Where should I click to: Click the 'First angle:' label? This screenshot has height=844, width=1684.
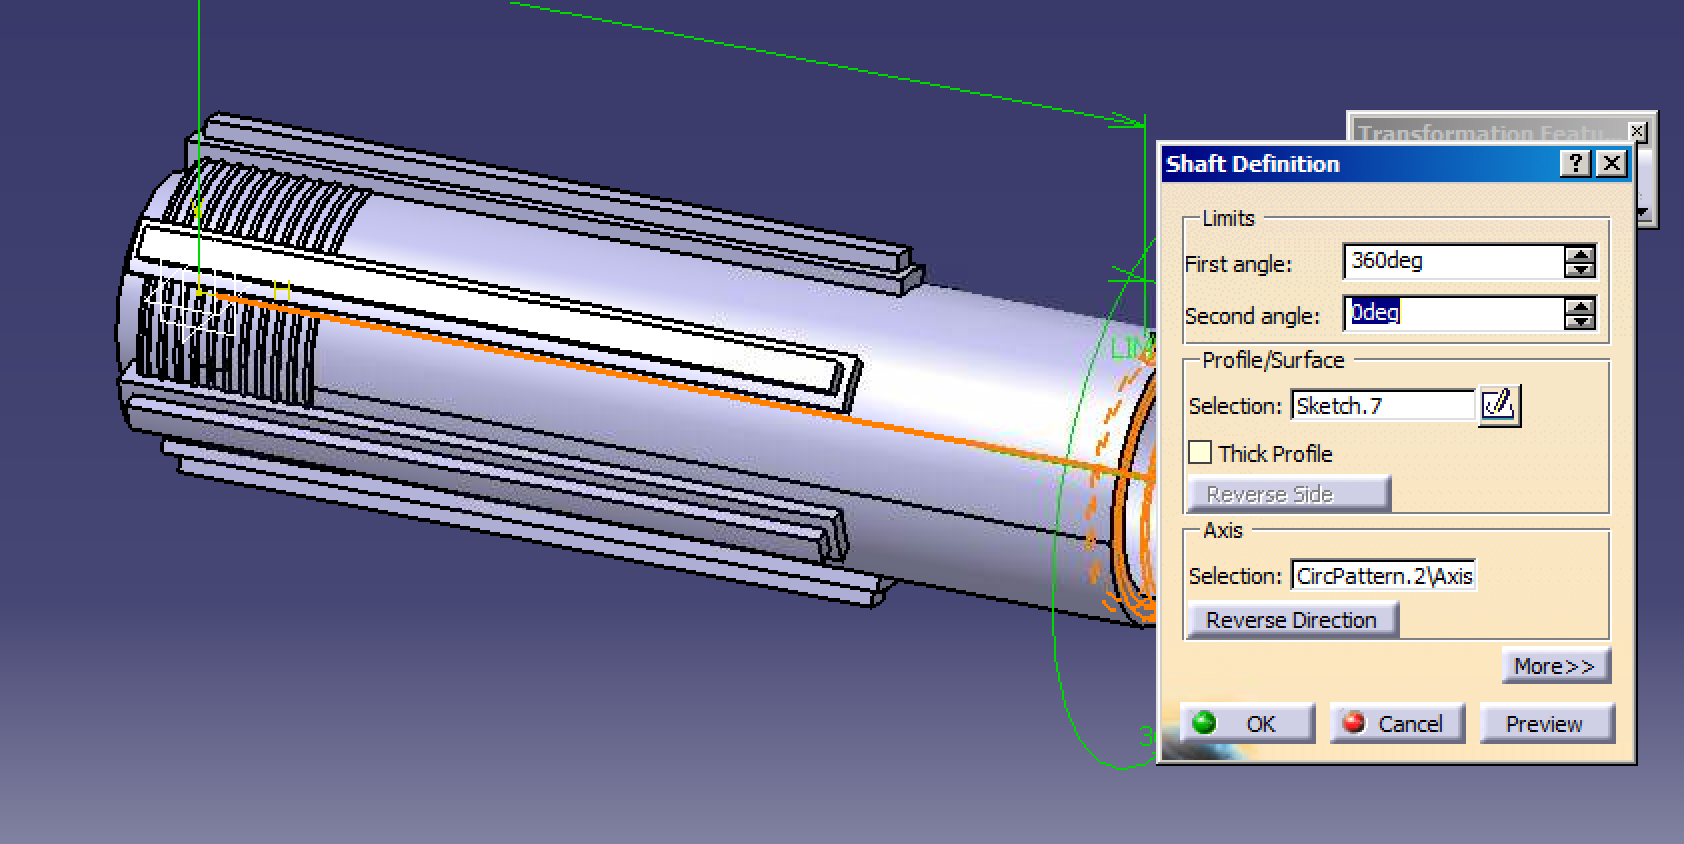tap(1238, 264)
